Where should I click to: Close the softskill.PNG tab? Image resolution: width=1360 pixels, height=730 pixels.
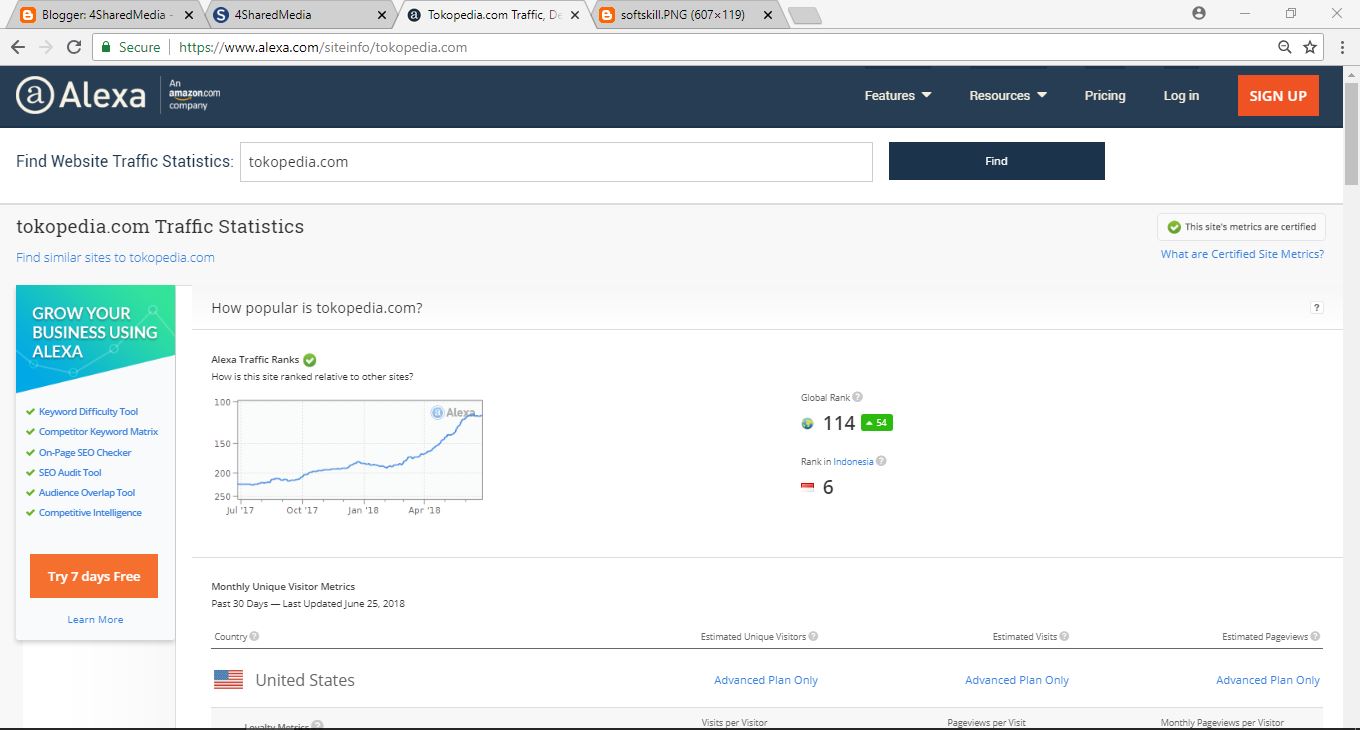(768, 15)
